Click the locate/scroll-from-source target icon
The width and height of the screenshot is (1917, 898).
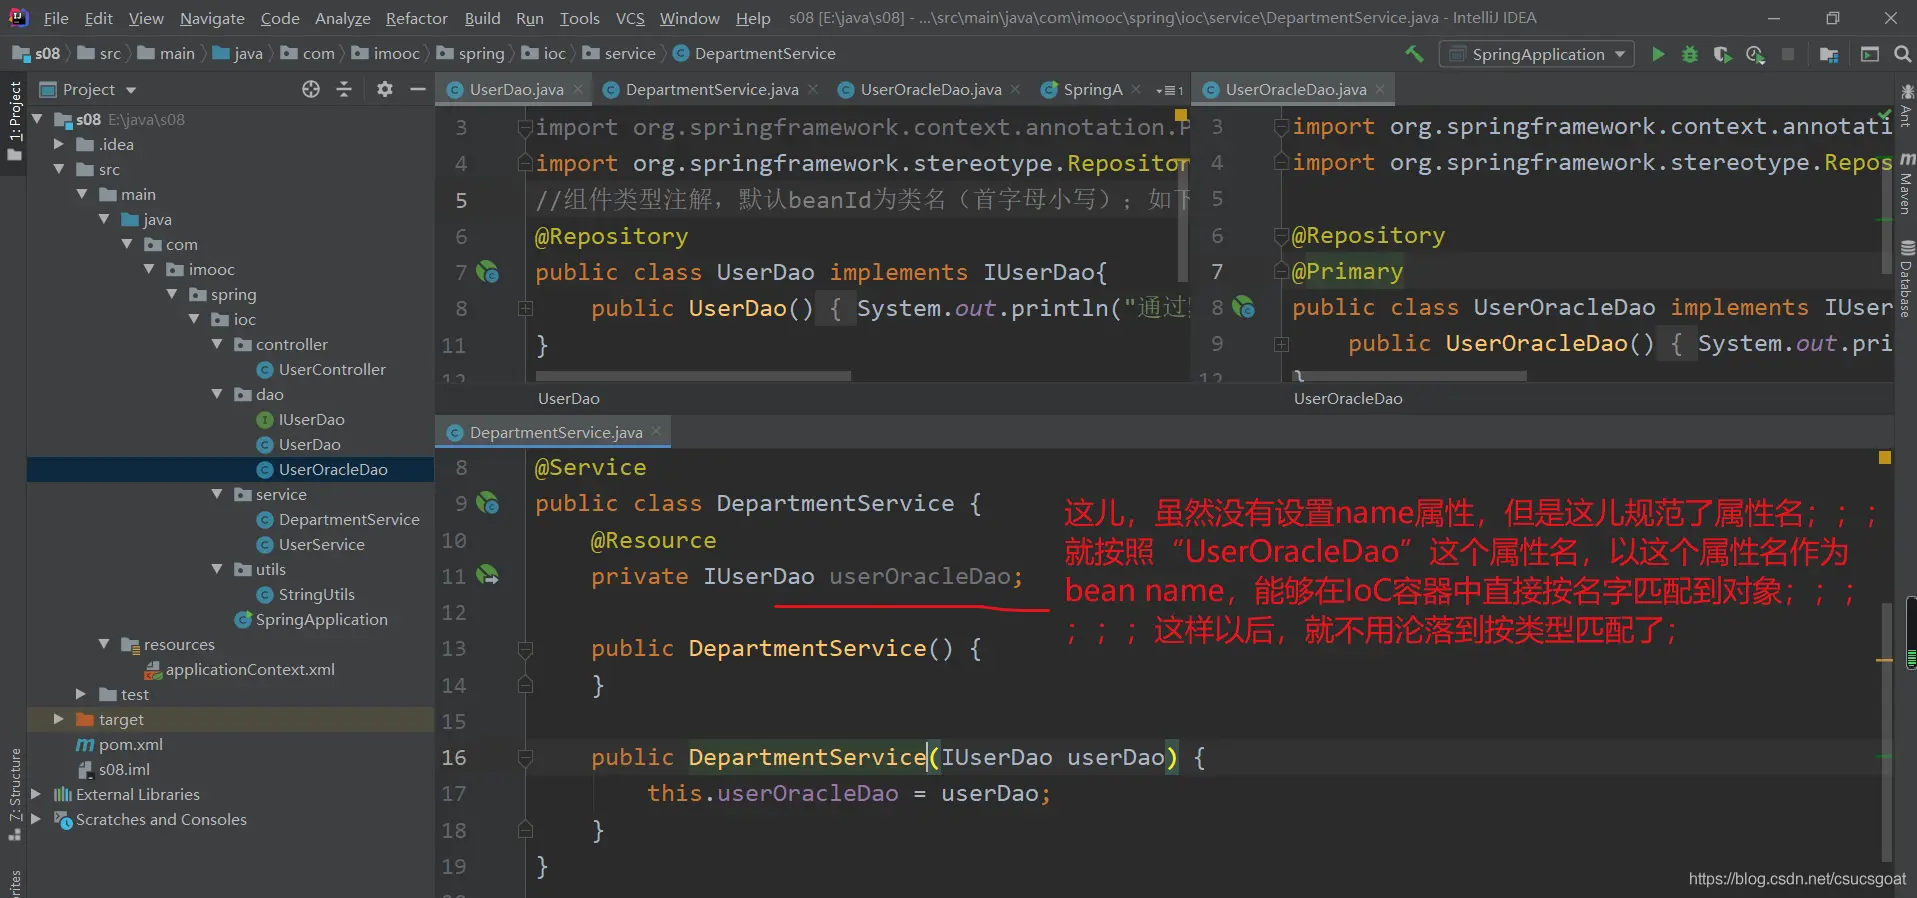click(x=311, y=90)
